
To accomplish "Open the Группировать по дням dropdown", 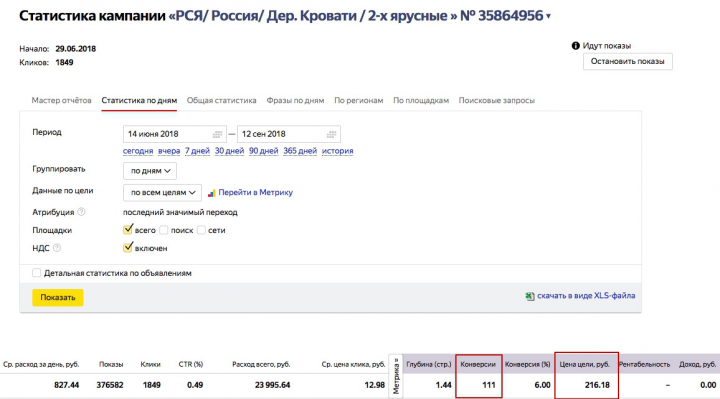I will pyautogui.click(x=150, y=171).
